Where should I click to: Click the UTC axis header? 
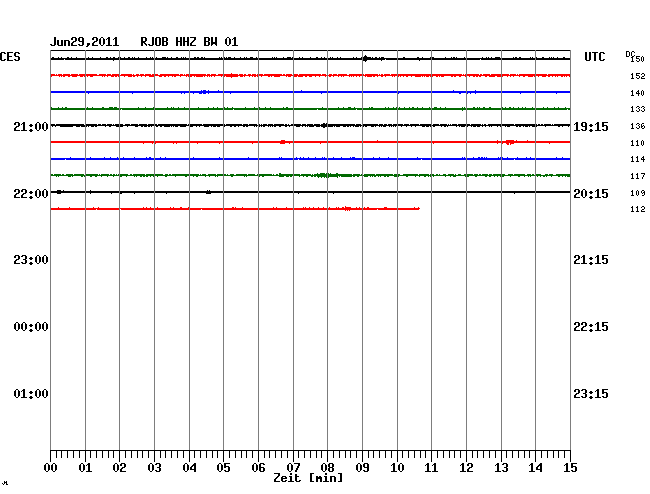(594, 57)
